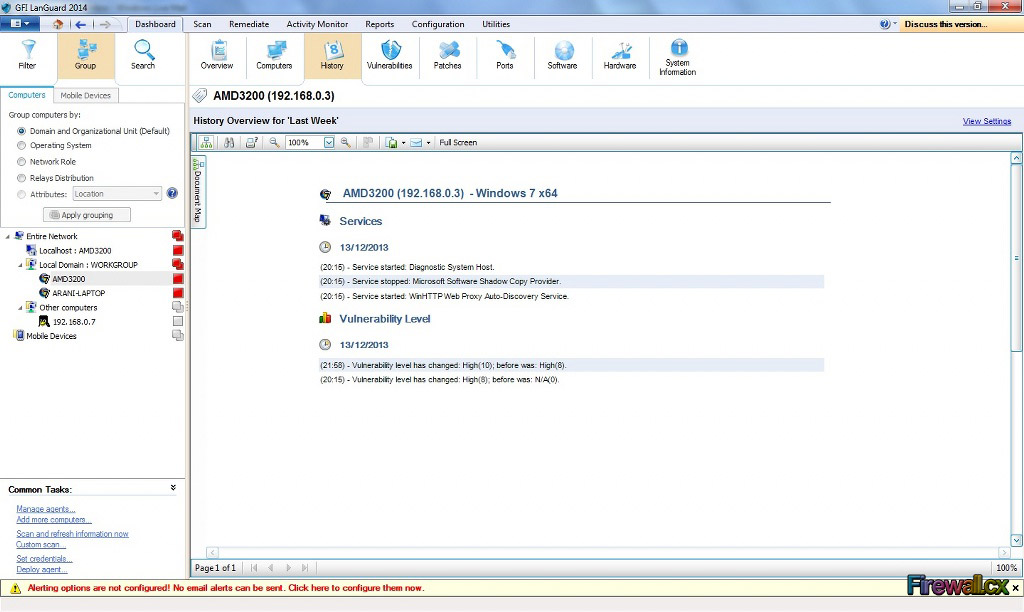Click the Set credentials link

[44, 558]
